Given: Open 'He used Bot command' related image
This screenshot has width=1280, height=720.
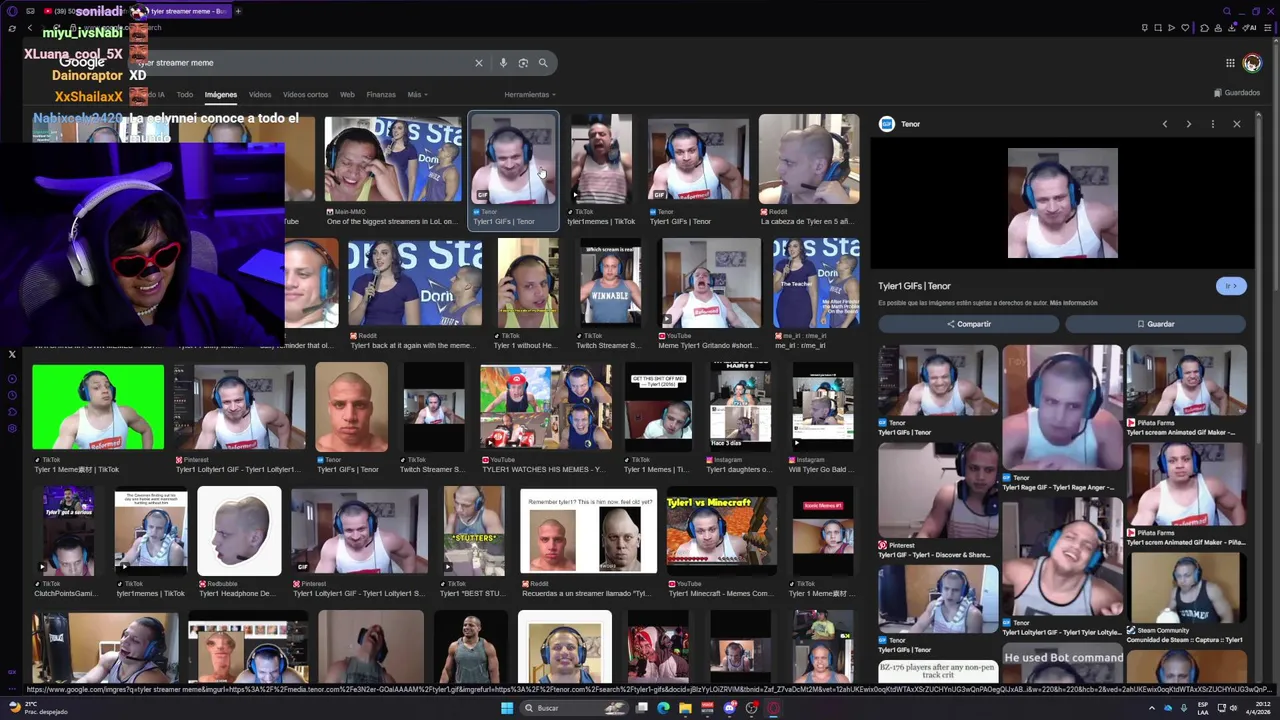Looking at the screenshot, I should coord(1063,664).
